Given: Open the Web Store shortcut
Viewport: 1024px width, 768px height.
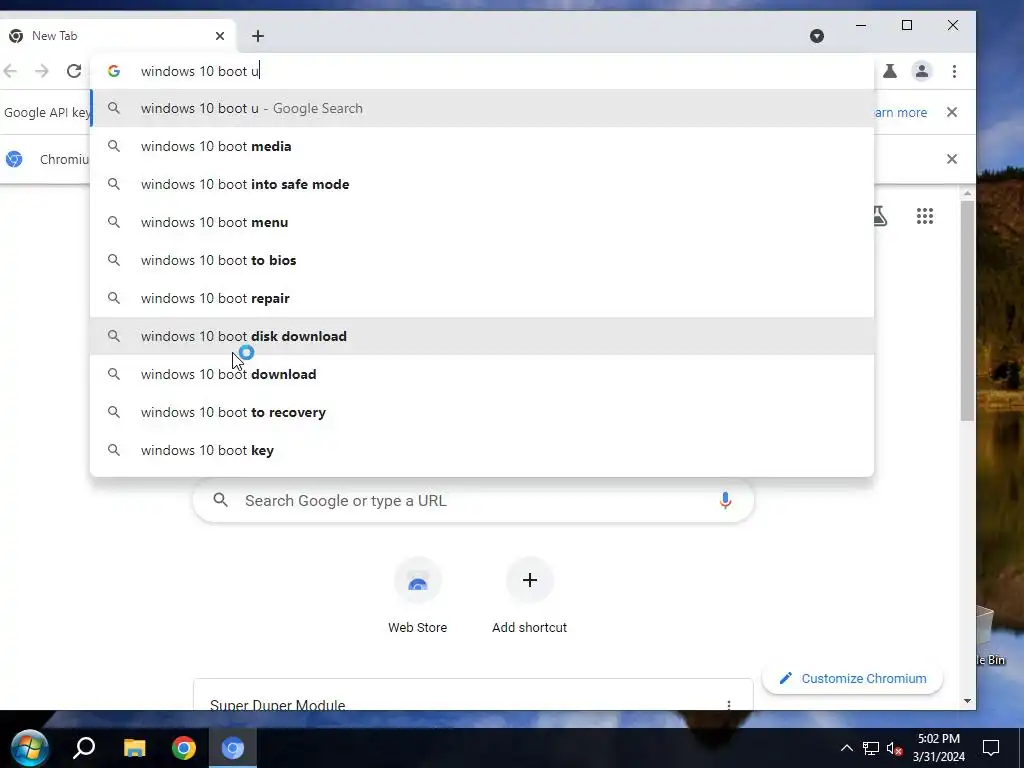Looking at the screenshot, I should [417, 596].
